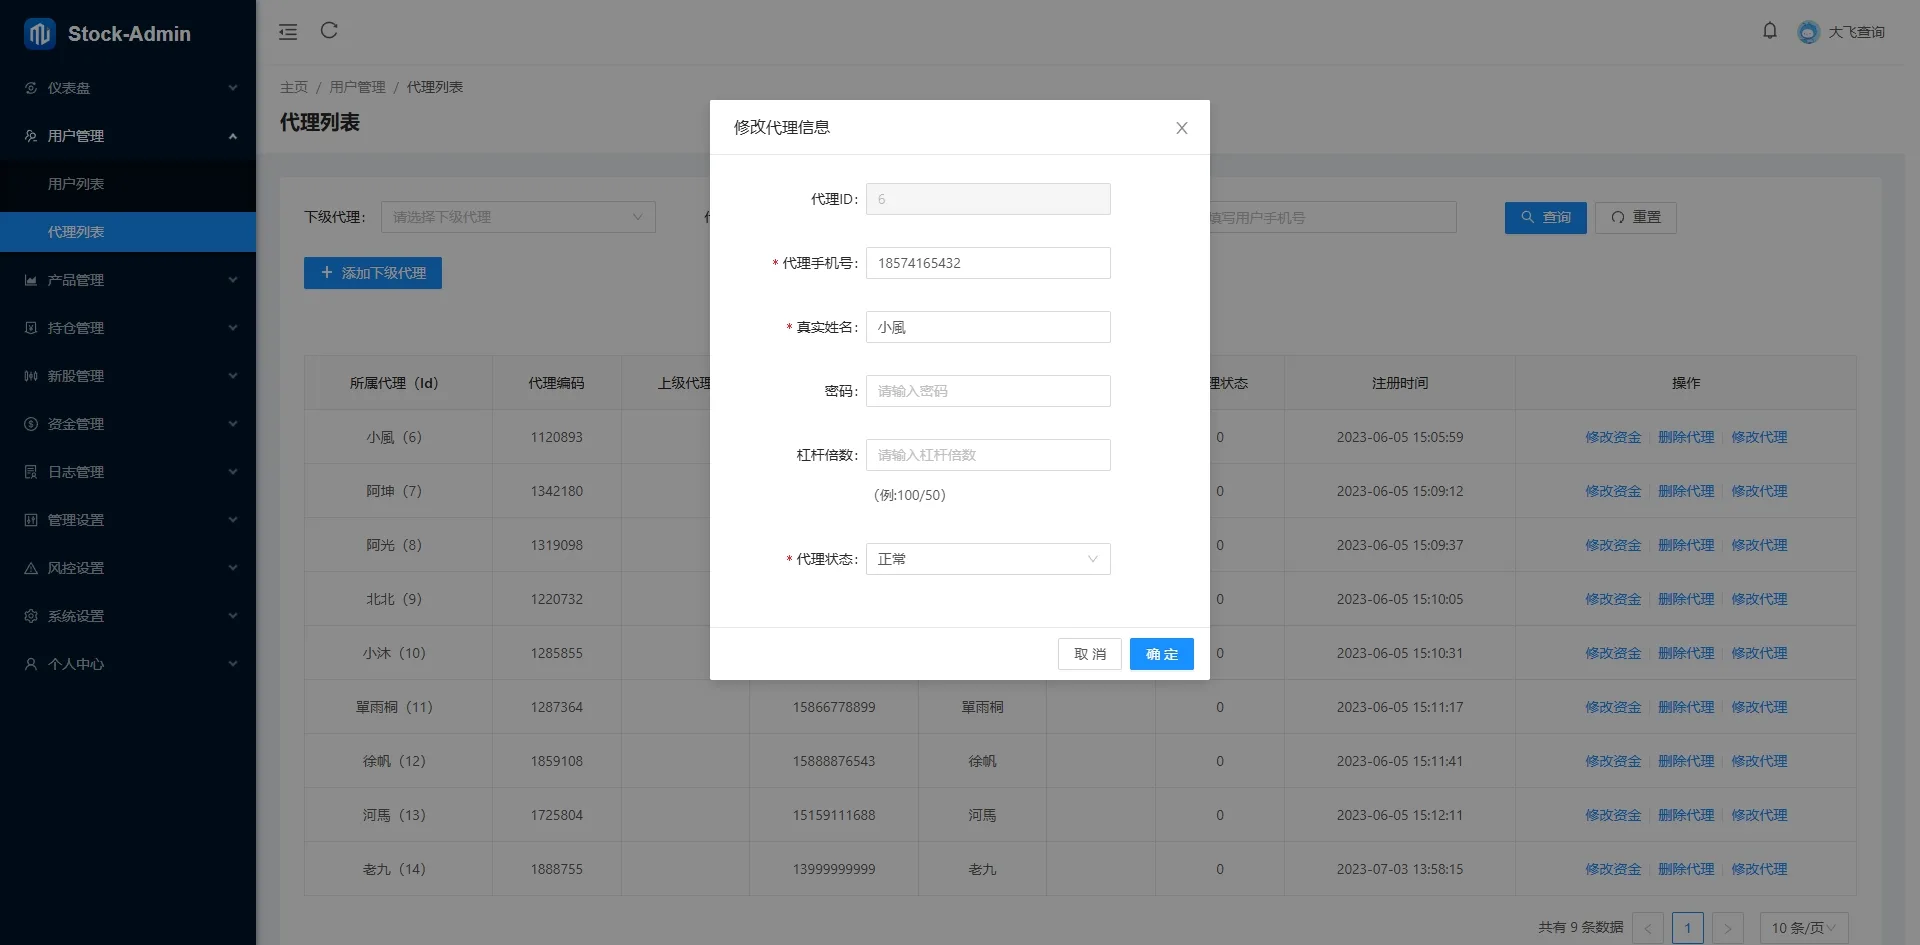Screen dimensions: 1920x945
Task: Open the 10 条/页 page size dropdown
Action: [x=1802, y=928]
